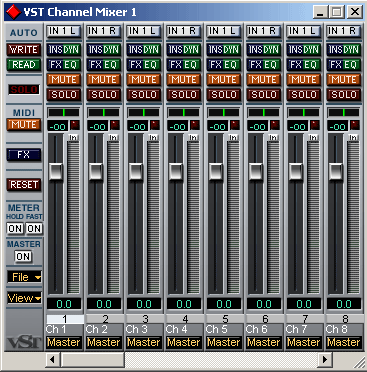Toggle the In meter button on channel 6

(x=273, y=137)
